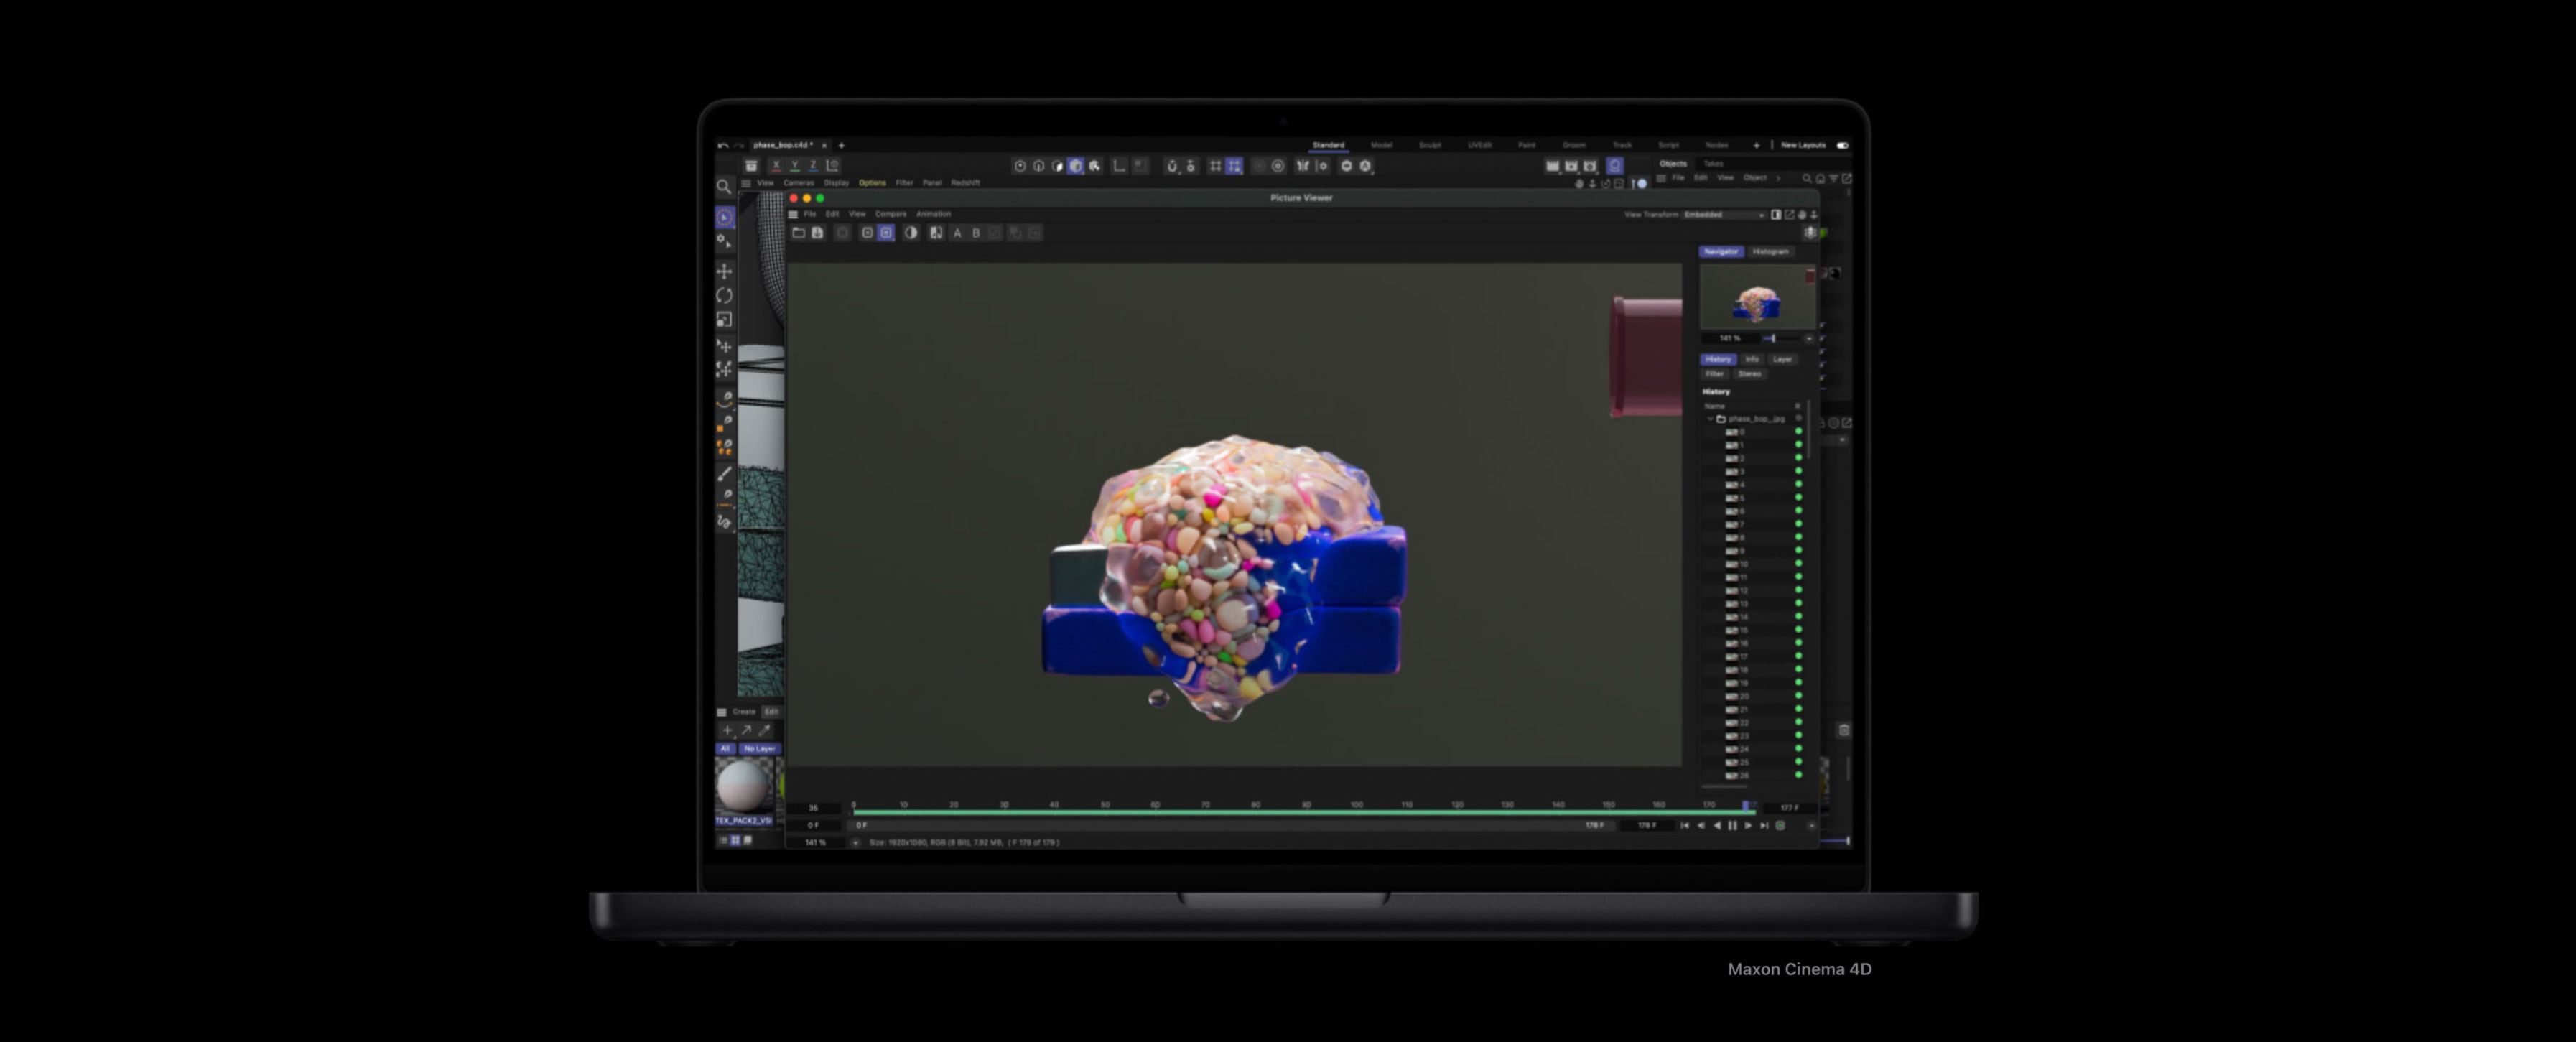The image size is (2576, 1042).
Task: Click the render view clapperboard icon
Action: point(1553,166)
